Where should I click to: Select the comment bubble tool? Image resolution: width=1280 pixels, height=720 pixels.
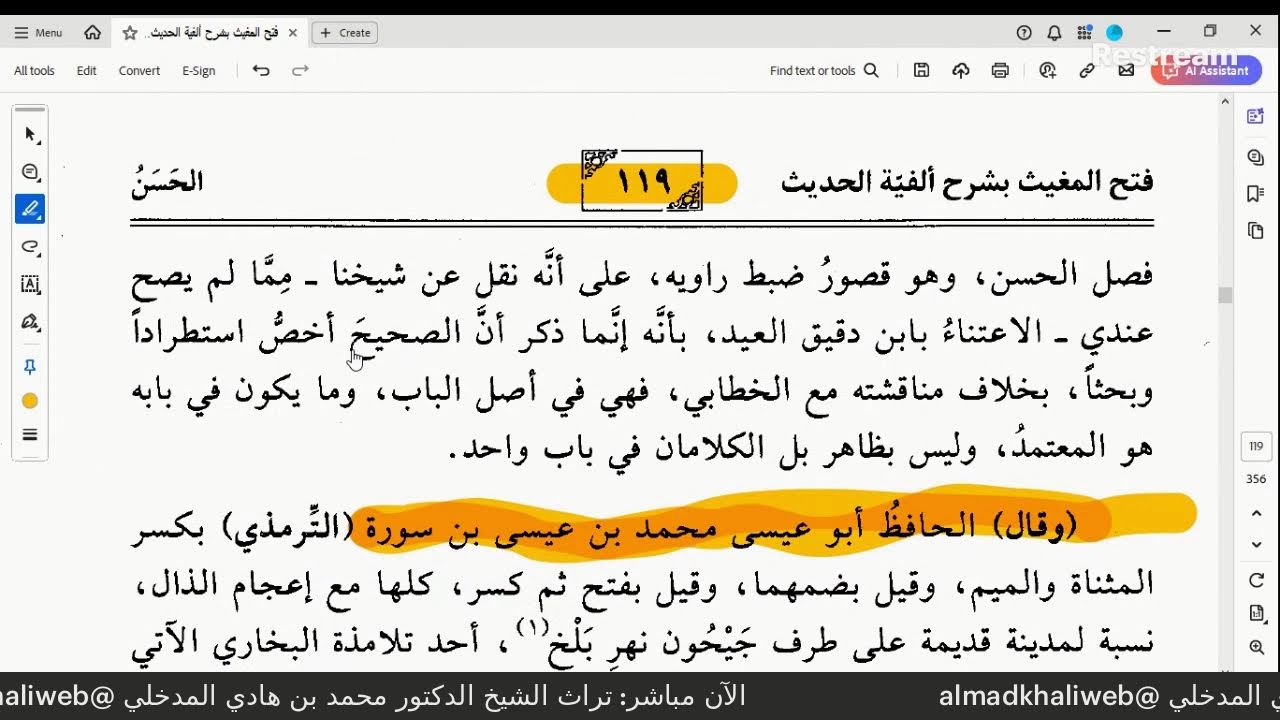point(30,172)
